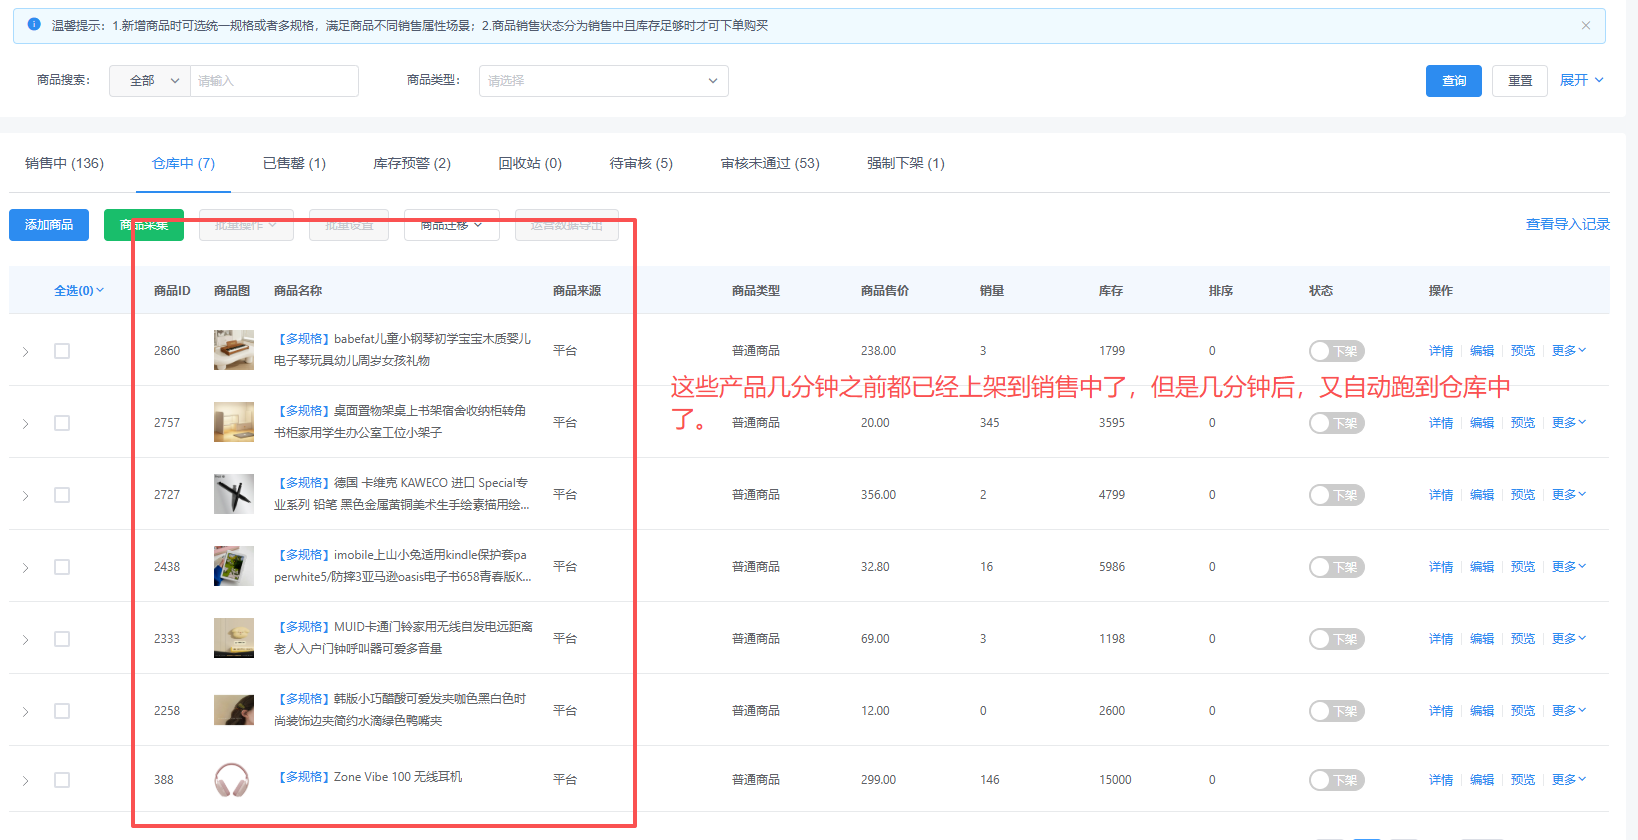Expand row arrow for product 388

(26, 781)
